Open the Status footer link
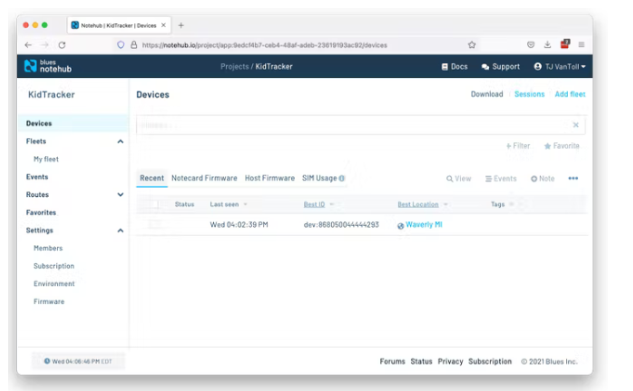633x391 pixels. tap(421, 361)
